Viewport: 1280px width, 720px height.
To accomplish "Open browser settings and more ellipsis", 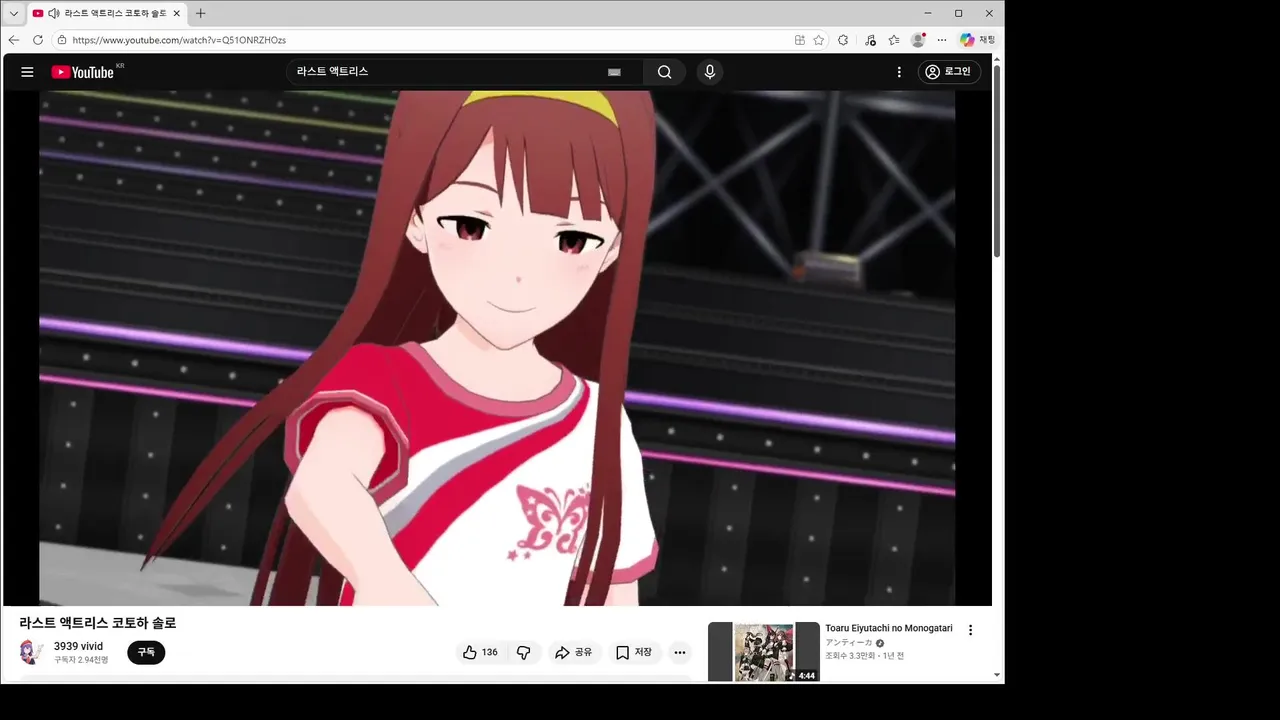I will pos(942,40).
